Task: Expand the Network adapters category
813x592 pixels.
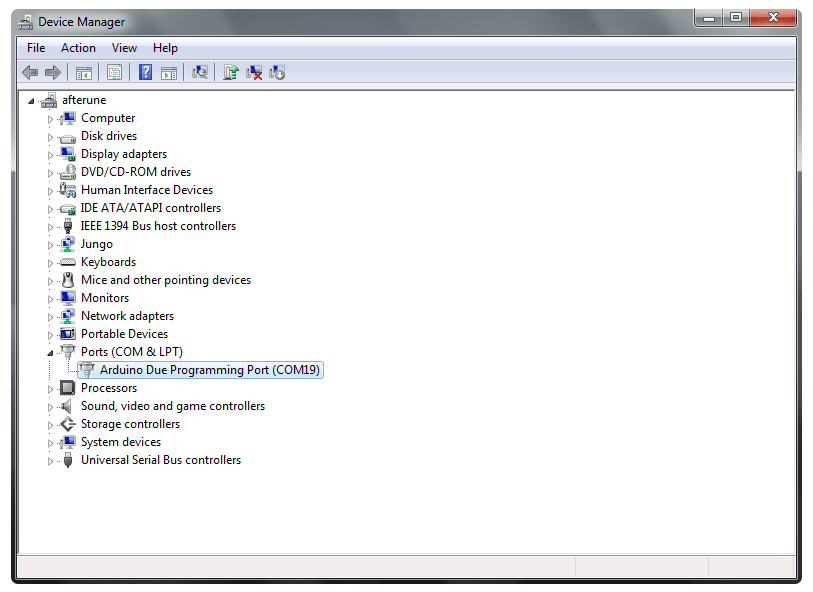Action: point(50,317)
